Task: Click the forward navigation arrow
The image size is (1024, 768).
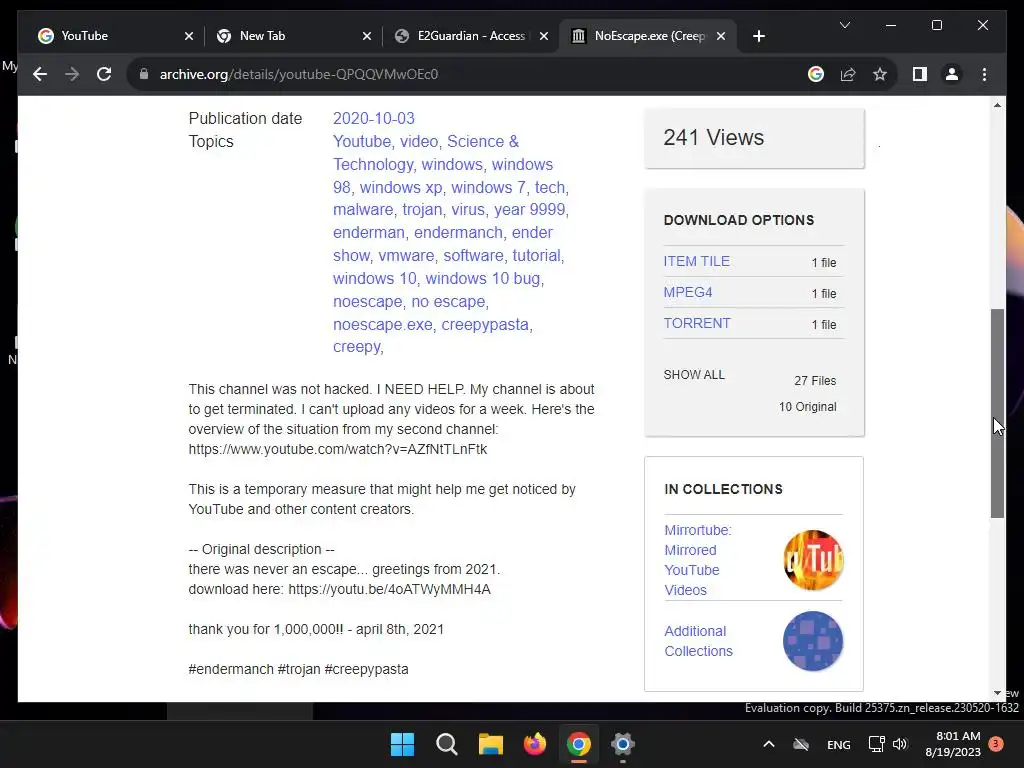Action: [x=72, y=74]
